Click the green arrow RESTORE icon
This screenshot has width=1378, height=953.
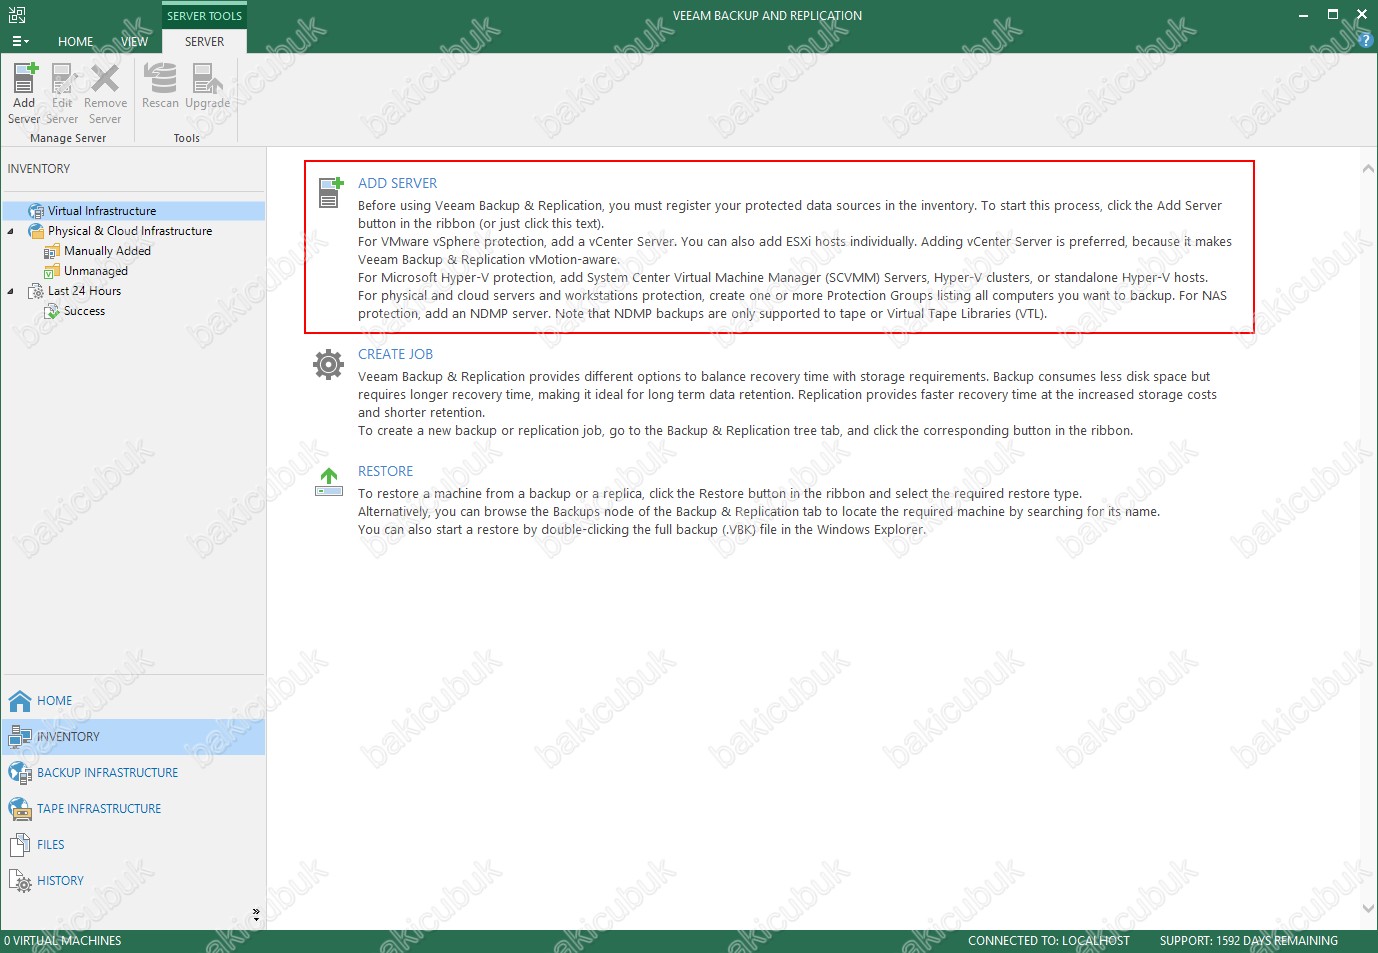tap(329, 482)
